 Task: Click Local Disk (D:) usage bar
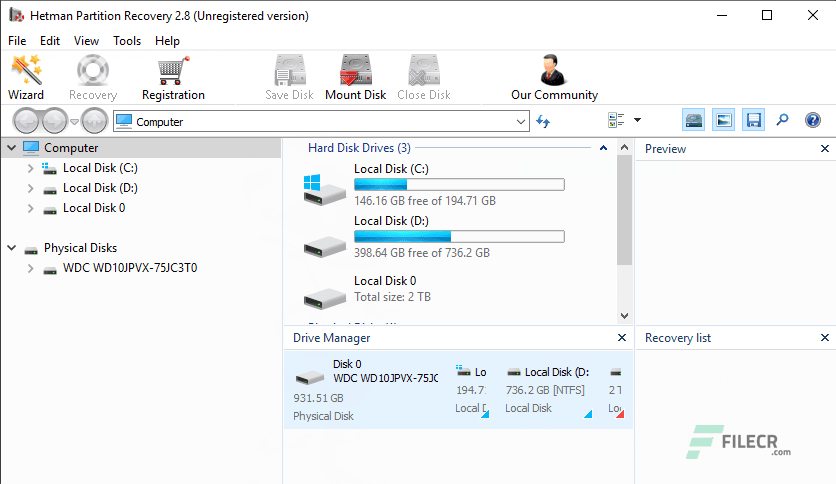coord(459,236)
